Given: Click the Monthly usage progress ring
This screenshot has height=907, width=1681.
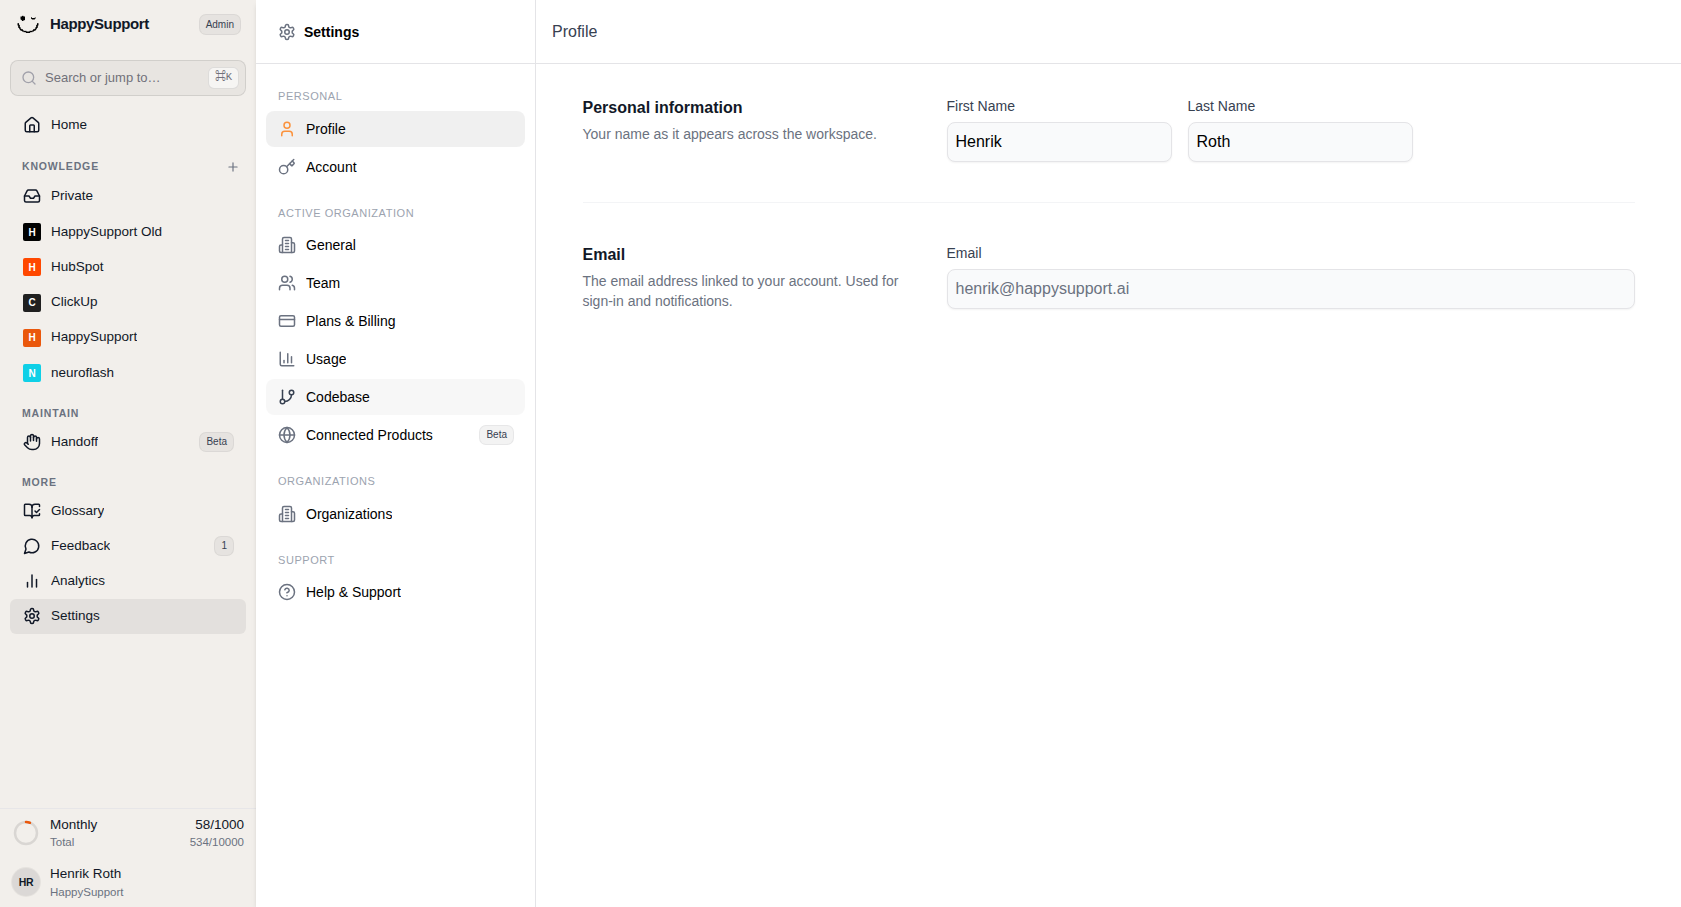Looking at the screenshot, I should click(26, 833).
